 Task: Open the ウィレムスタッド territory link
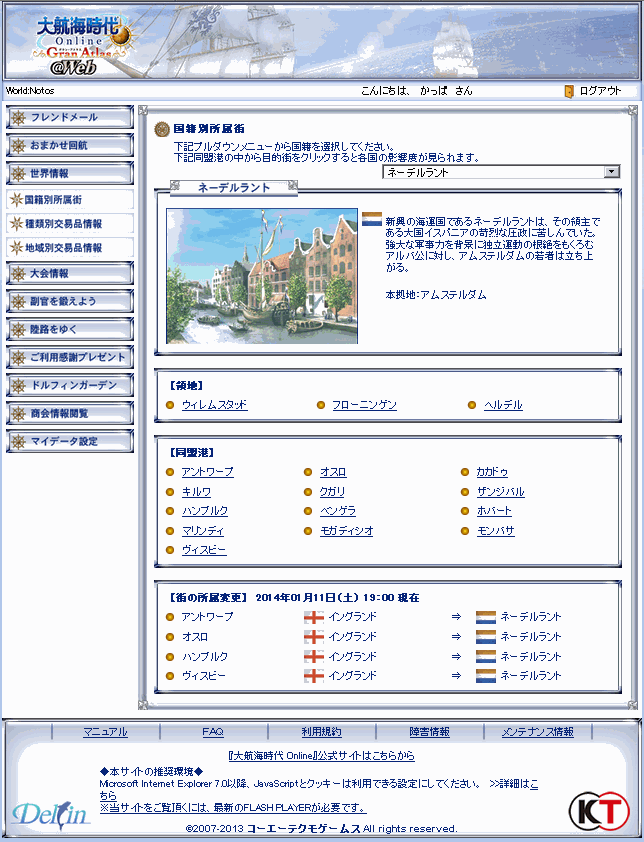point(214,405)
